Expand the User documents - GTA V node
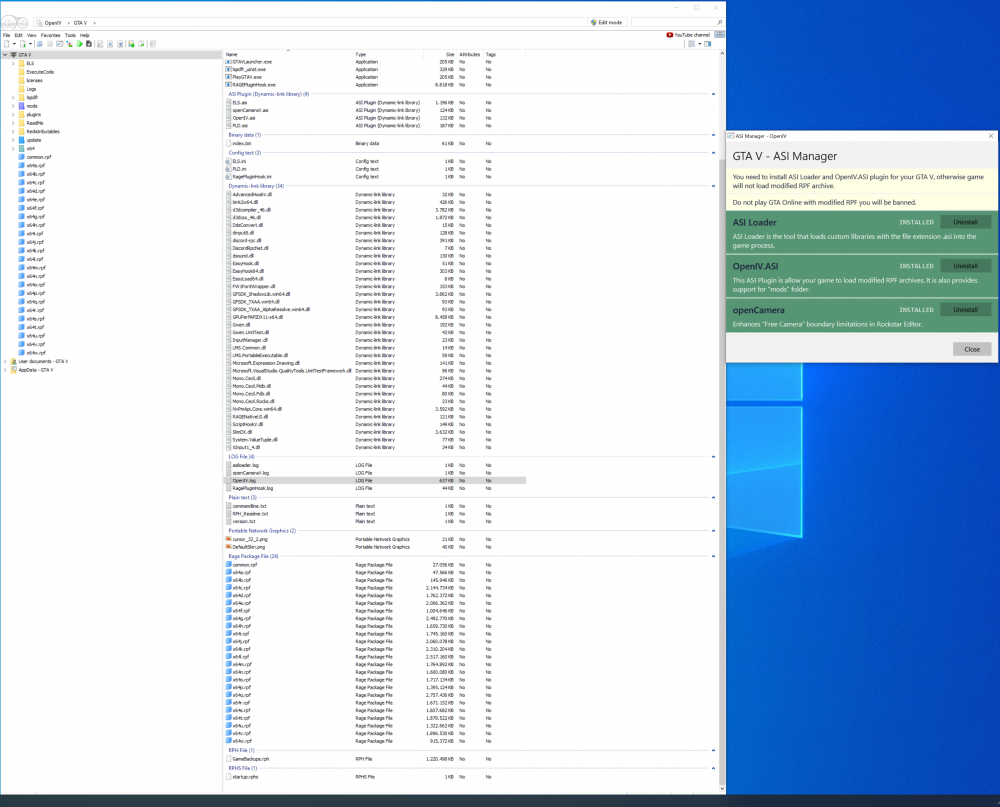1000x807 pixels. click(5, 361)
